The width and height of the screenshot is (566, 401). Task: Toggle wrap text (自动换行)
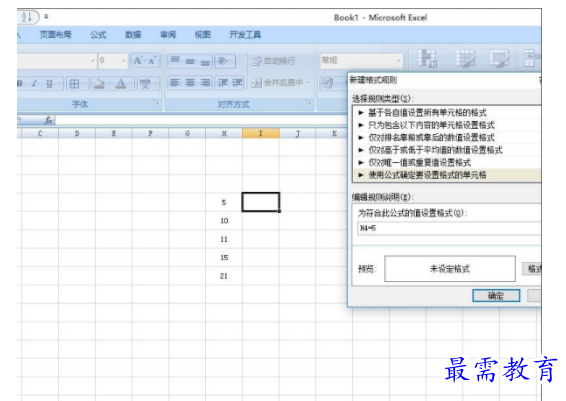click(x=274, y=61)
